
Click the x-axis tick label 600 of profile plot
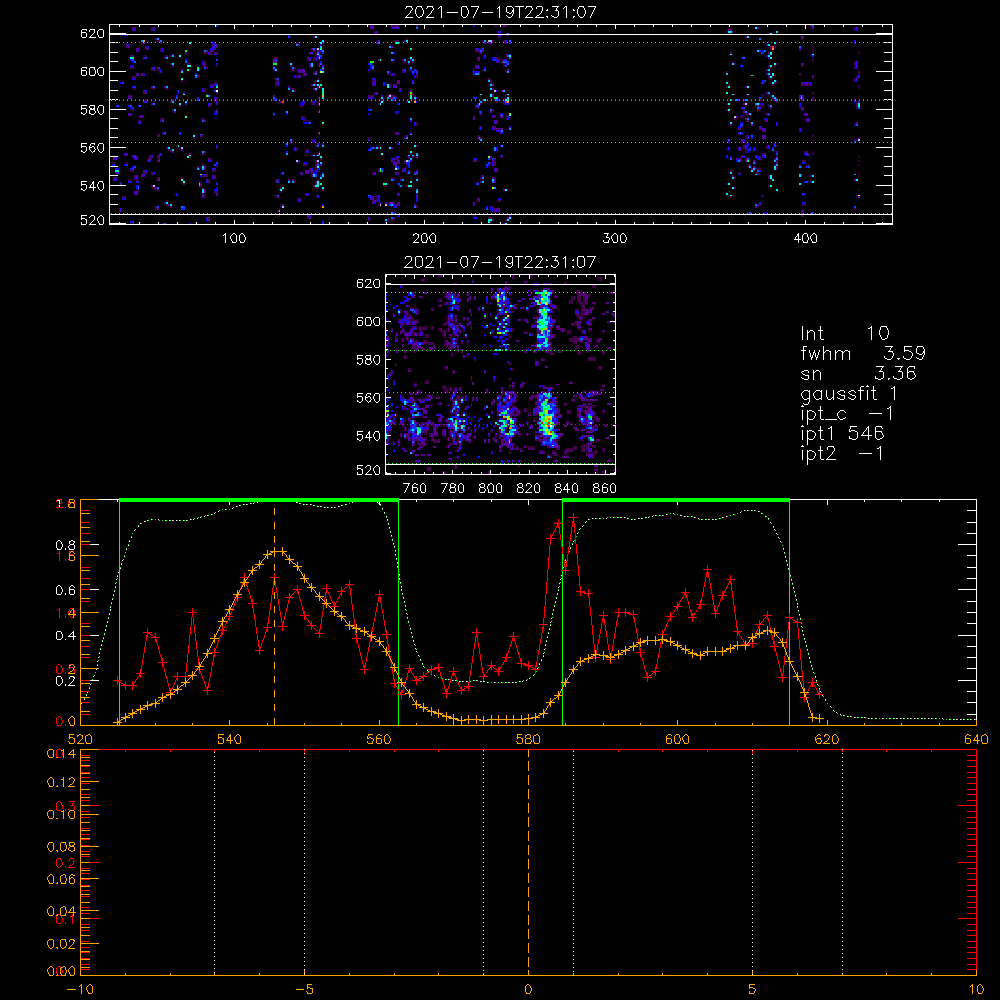click(x=677, y=739)
